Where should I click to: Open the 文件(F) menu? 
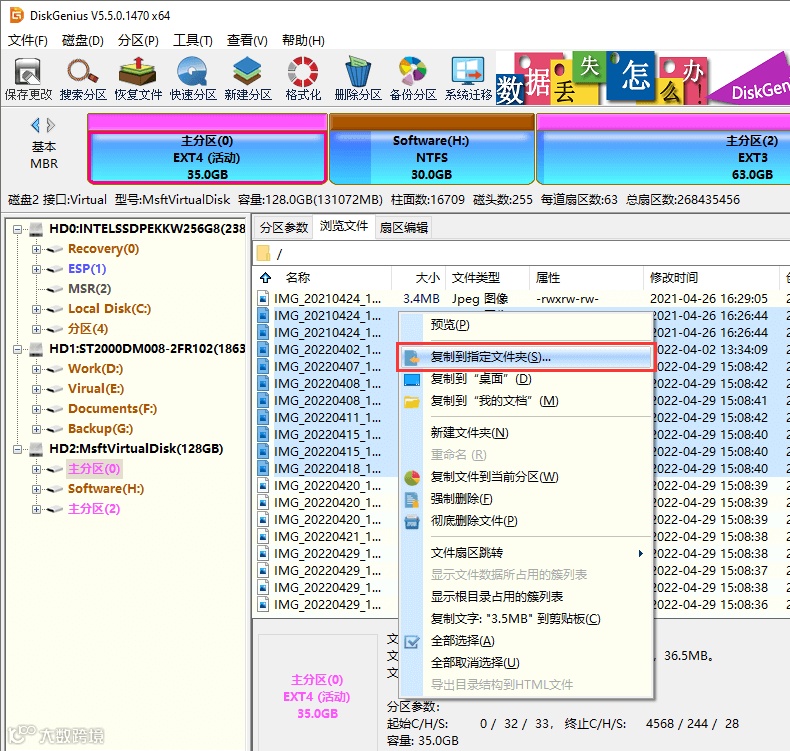28,40
